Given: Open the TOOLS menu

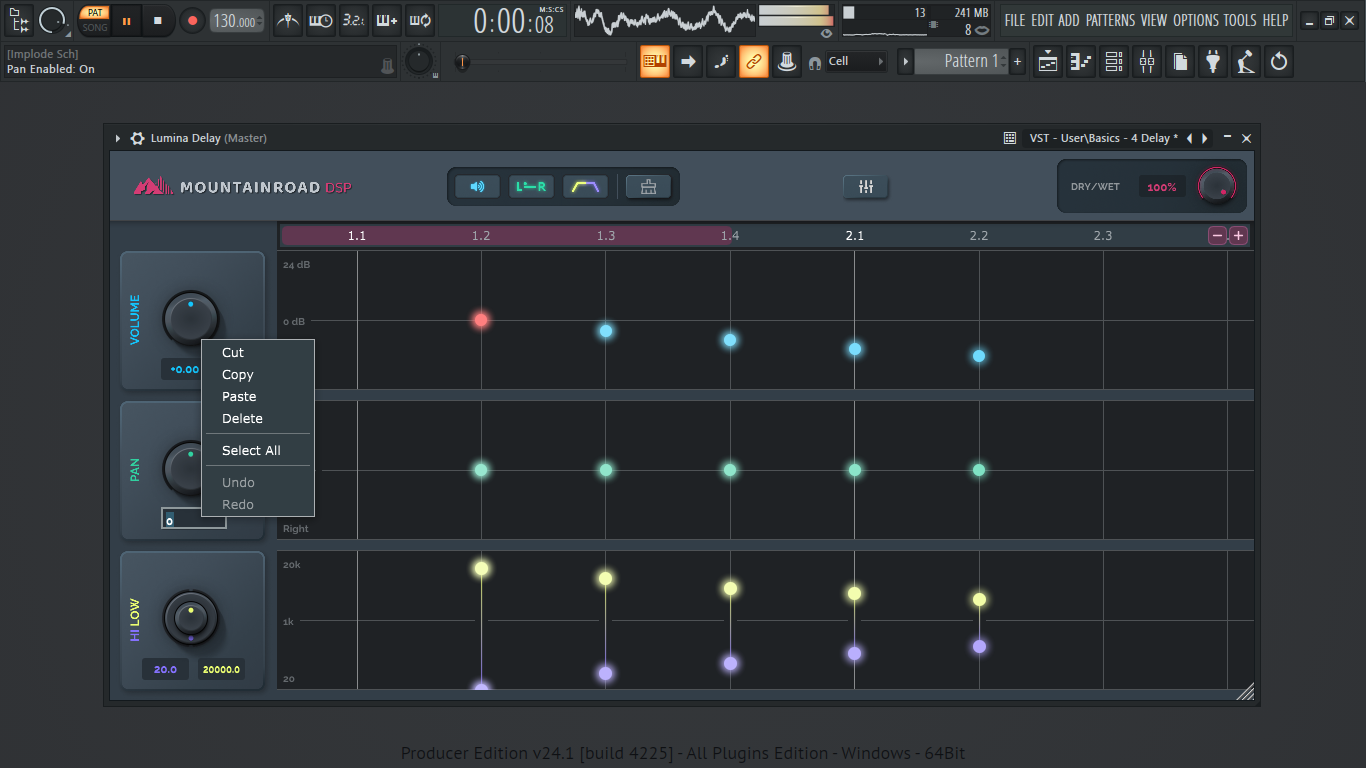Looking at the screenshot, I should pyautogui.click(x=1240, y=20).
